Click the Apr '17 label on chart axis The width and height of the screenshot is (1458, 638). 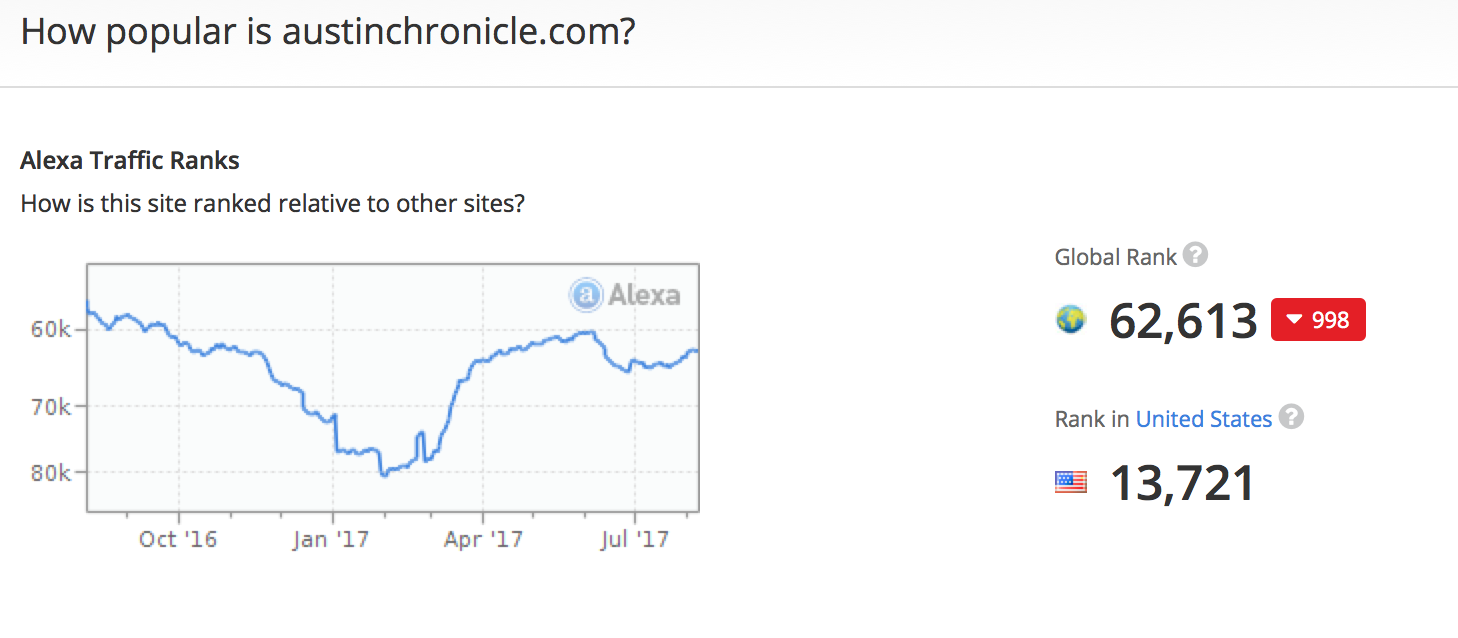point(484,539)
